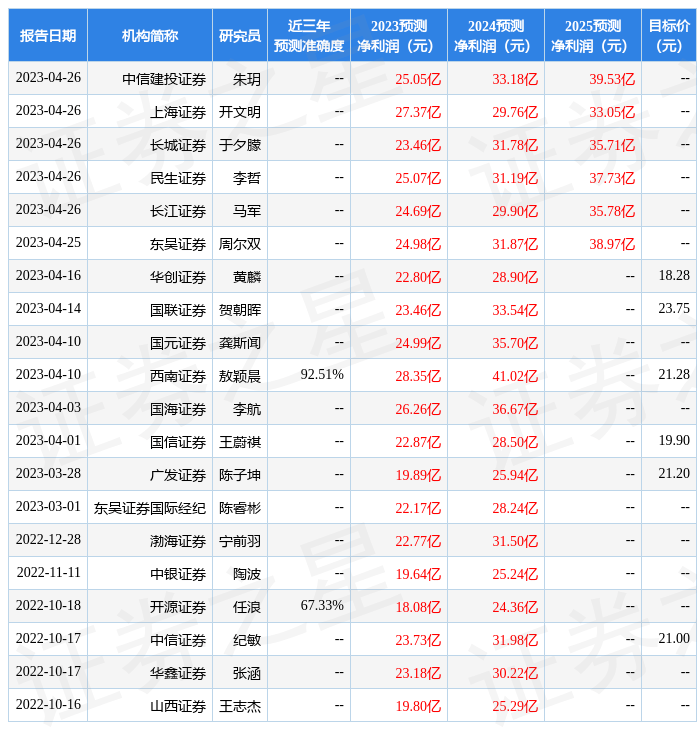Click the 29.90亿 value
The width and height of the screenshot is (697, 730).
coord(515,211)
